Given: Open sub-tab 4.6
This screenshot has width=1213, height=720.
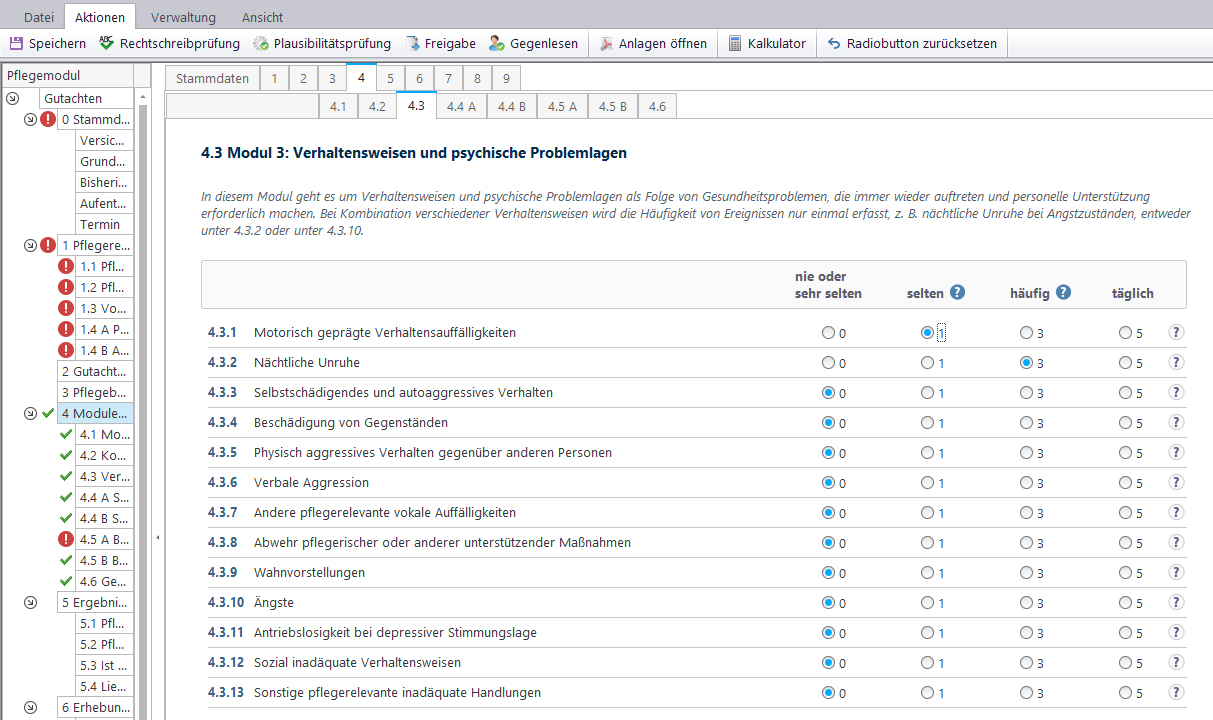Looking at the screenshot, I should click(657, 106).
